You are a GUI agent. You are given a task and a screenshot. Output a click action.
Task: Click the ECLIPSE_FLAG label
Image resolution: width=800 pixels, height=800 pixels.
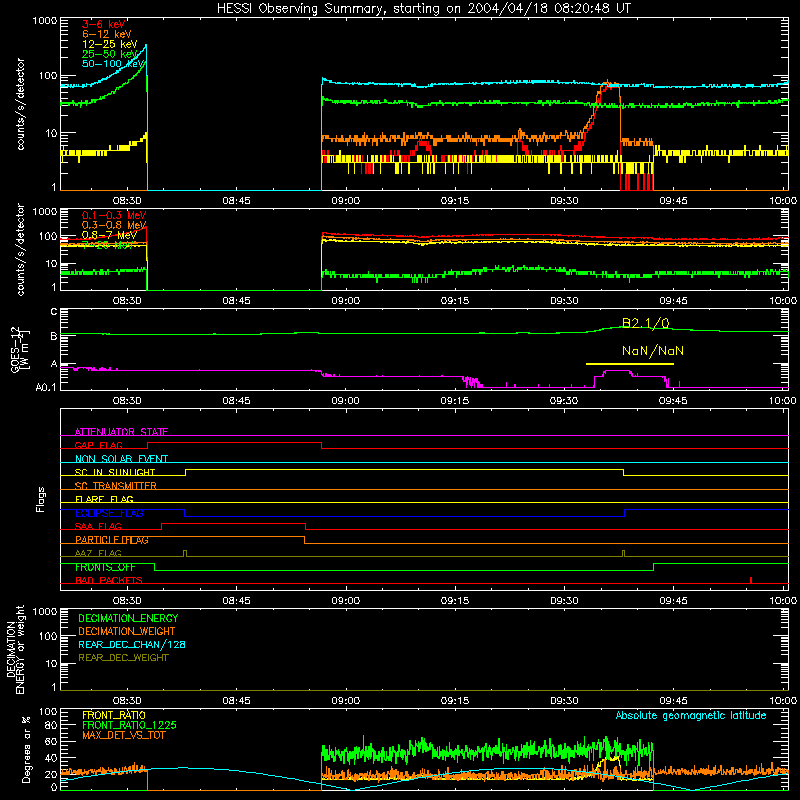pyautogui.click(x=109, y=513)
